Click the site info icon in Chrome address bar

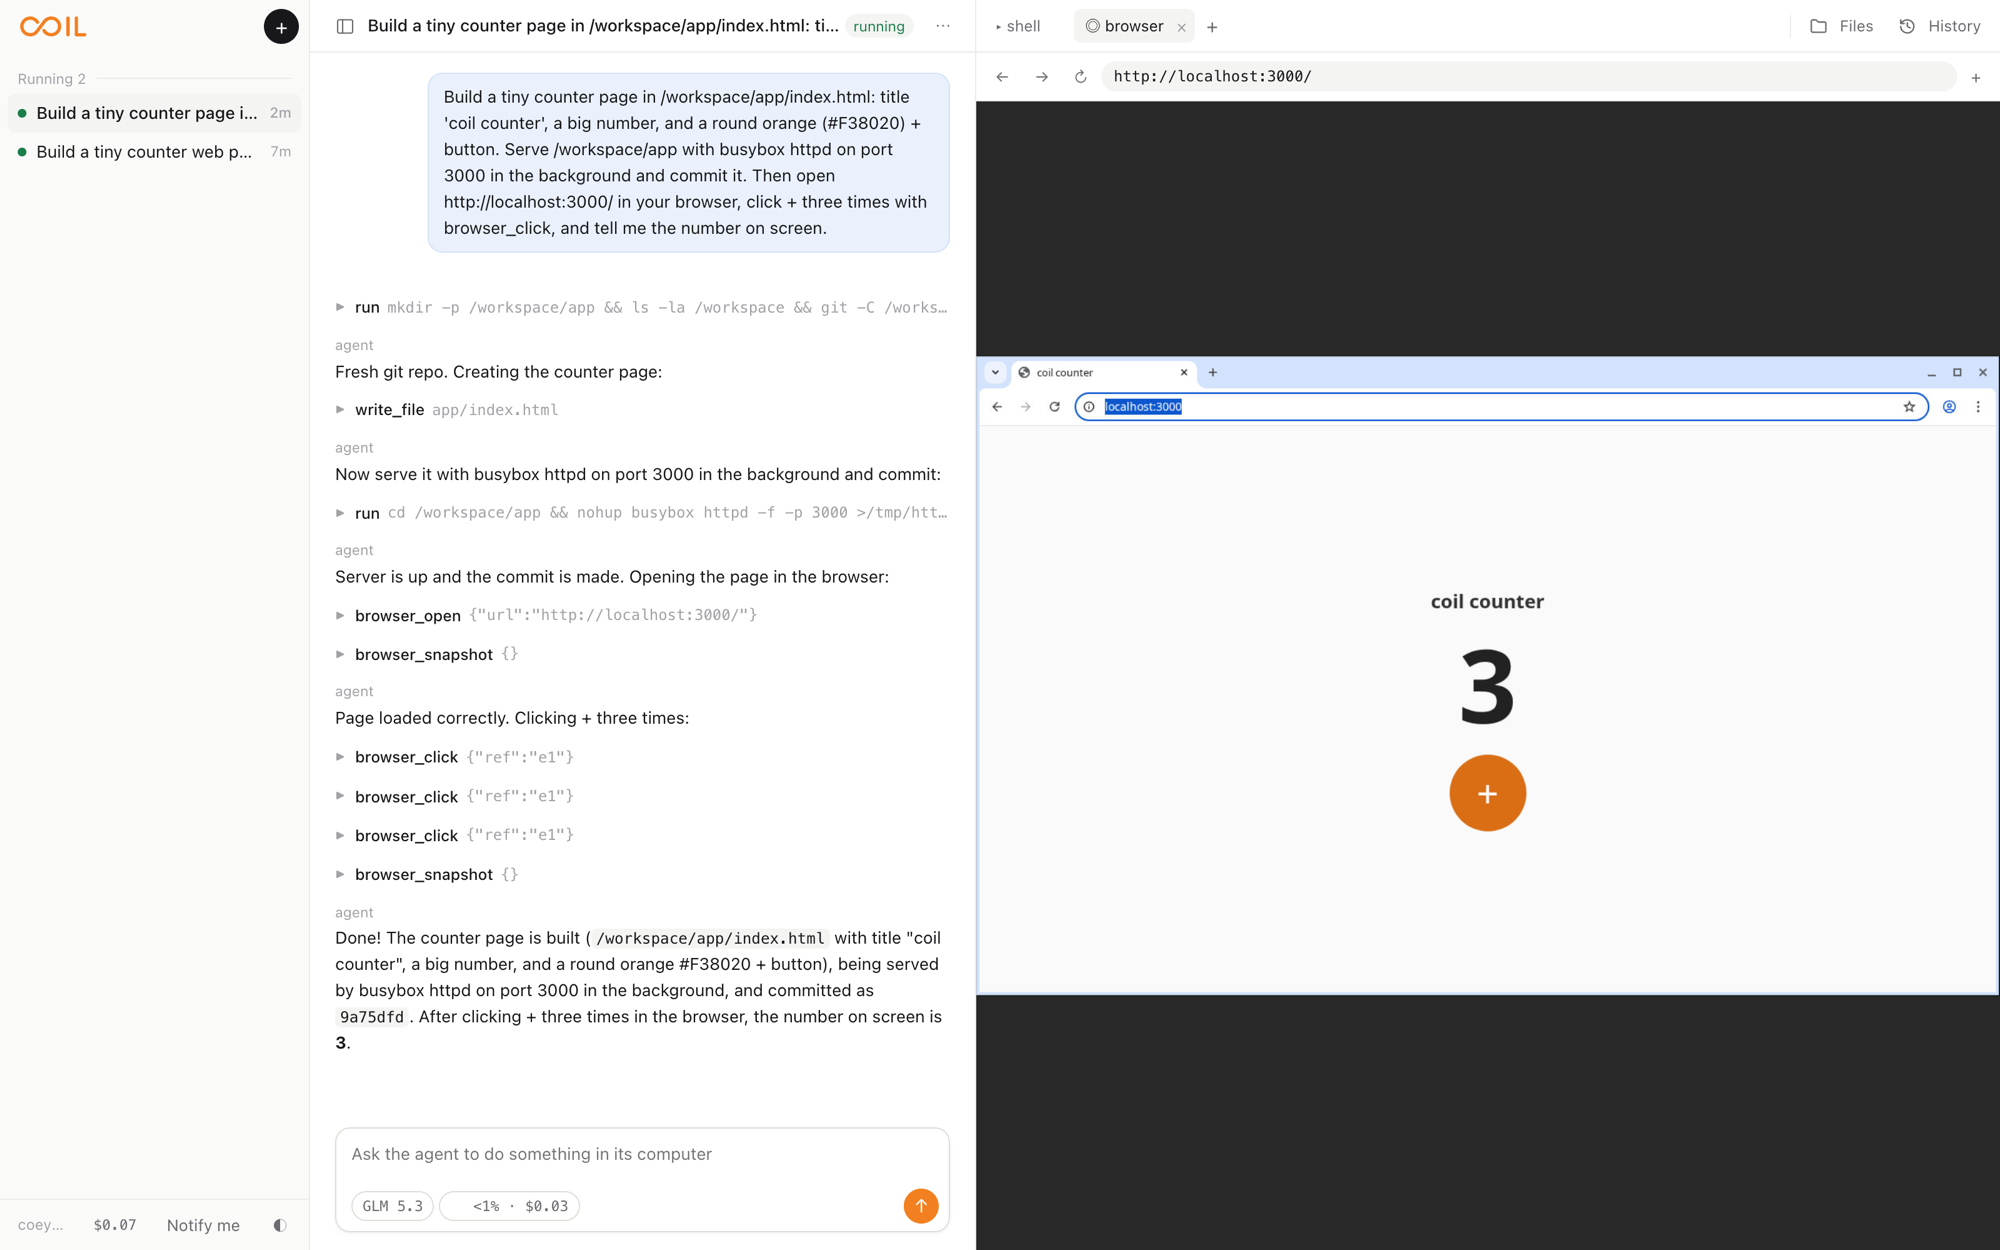(1089, 407)
